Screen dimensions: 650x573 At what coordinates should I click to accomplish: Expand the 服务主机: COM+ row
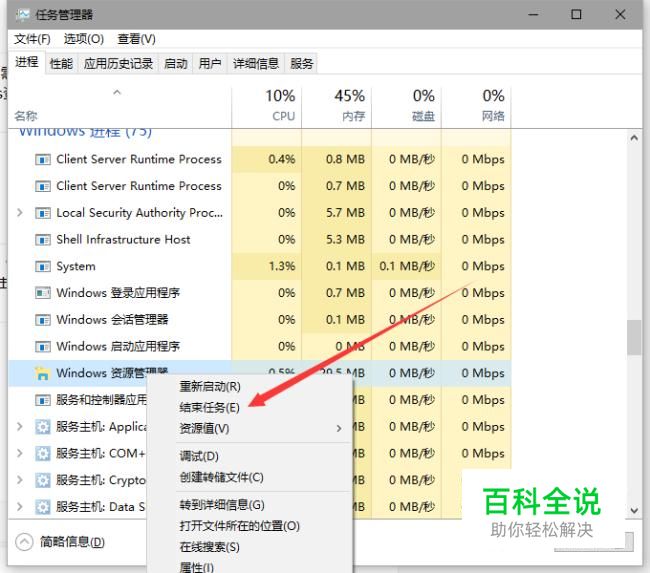pos(19,453)
